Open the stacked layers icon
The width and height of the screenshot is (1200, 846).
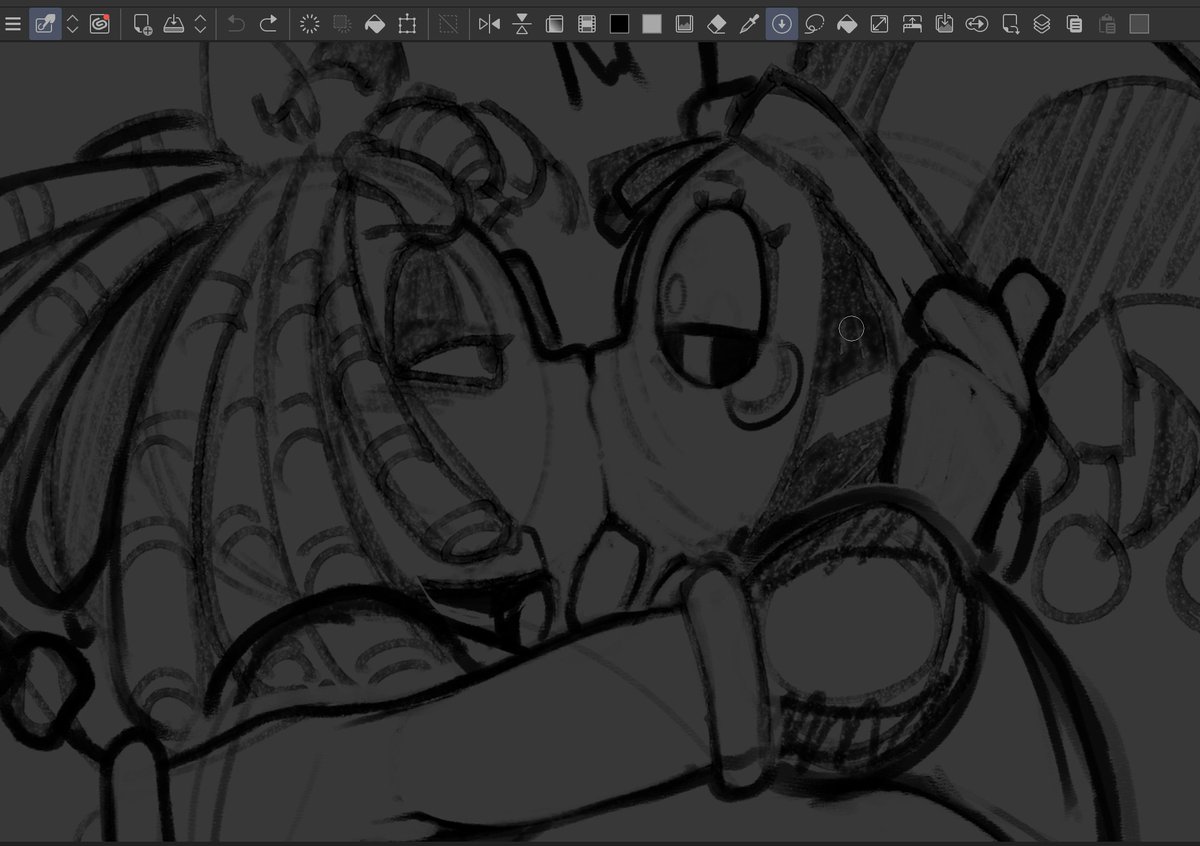[x=1042, y=23]
